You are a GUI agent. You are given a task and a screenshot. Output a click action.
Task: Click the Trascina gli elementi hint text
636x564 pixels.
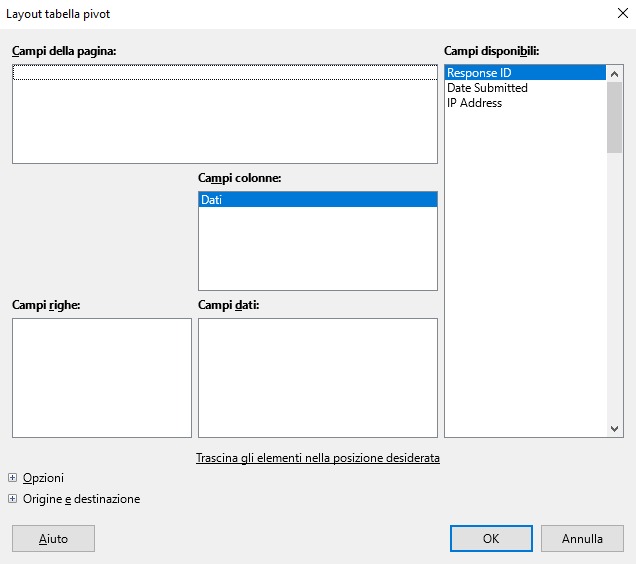[x=318, y=458]
